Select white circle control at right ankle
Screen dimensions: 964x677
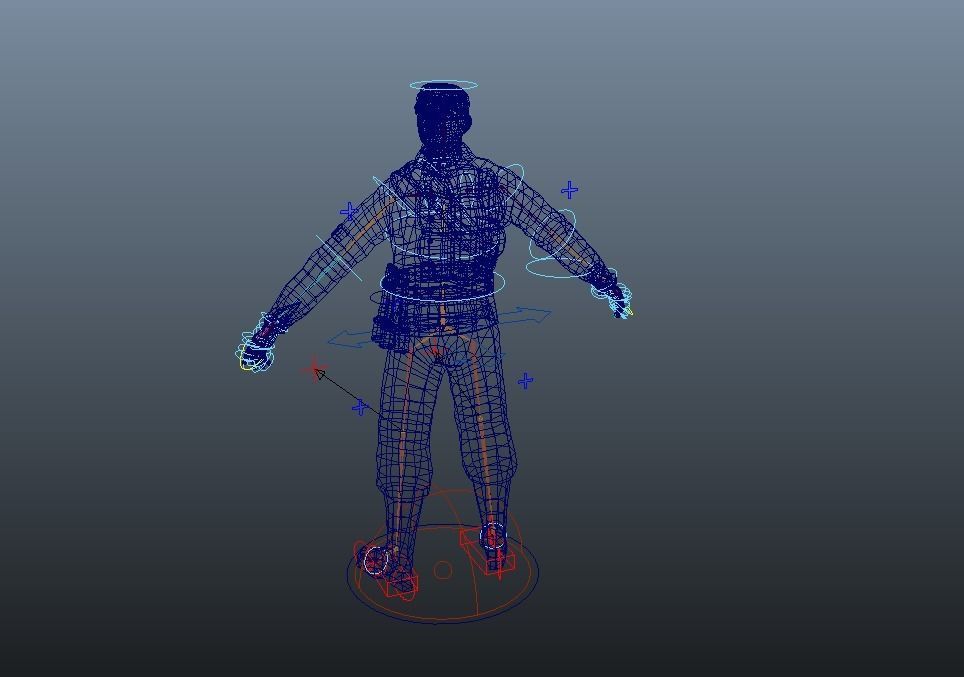493,536
